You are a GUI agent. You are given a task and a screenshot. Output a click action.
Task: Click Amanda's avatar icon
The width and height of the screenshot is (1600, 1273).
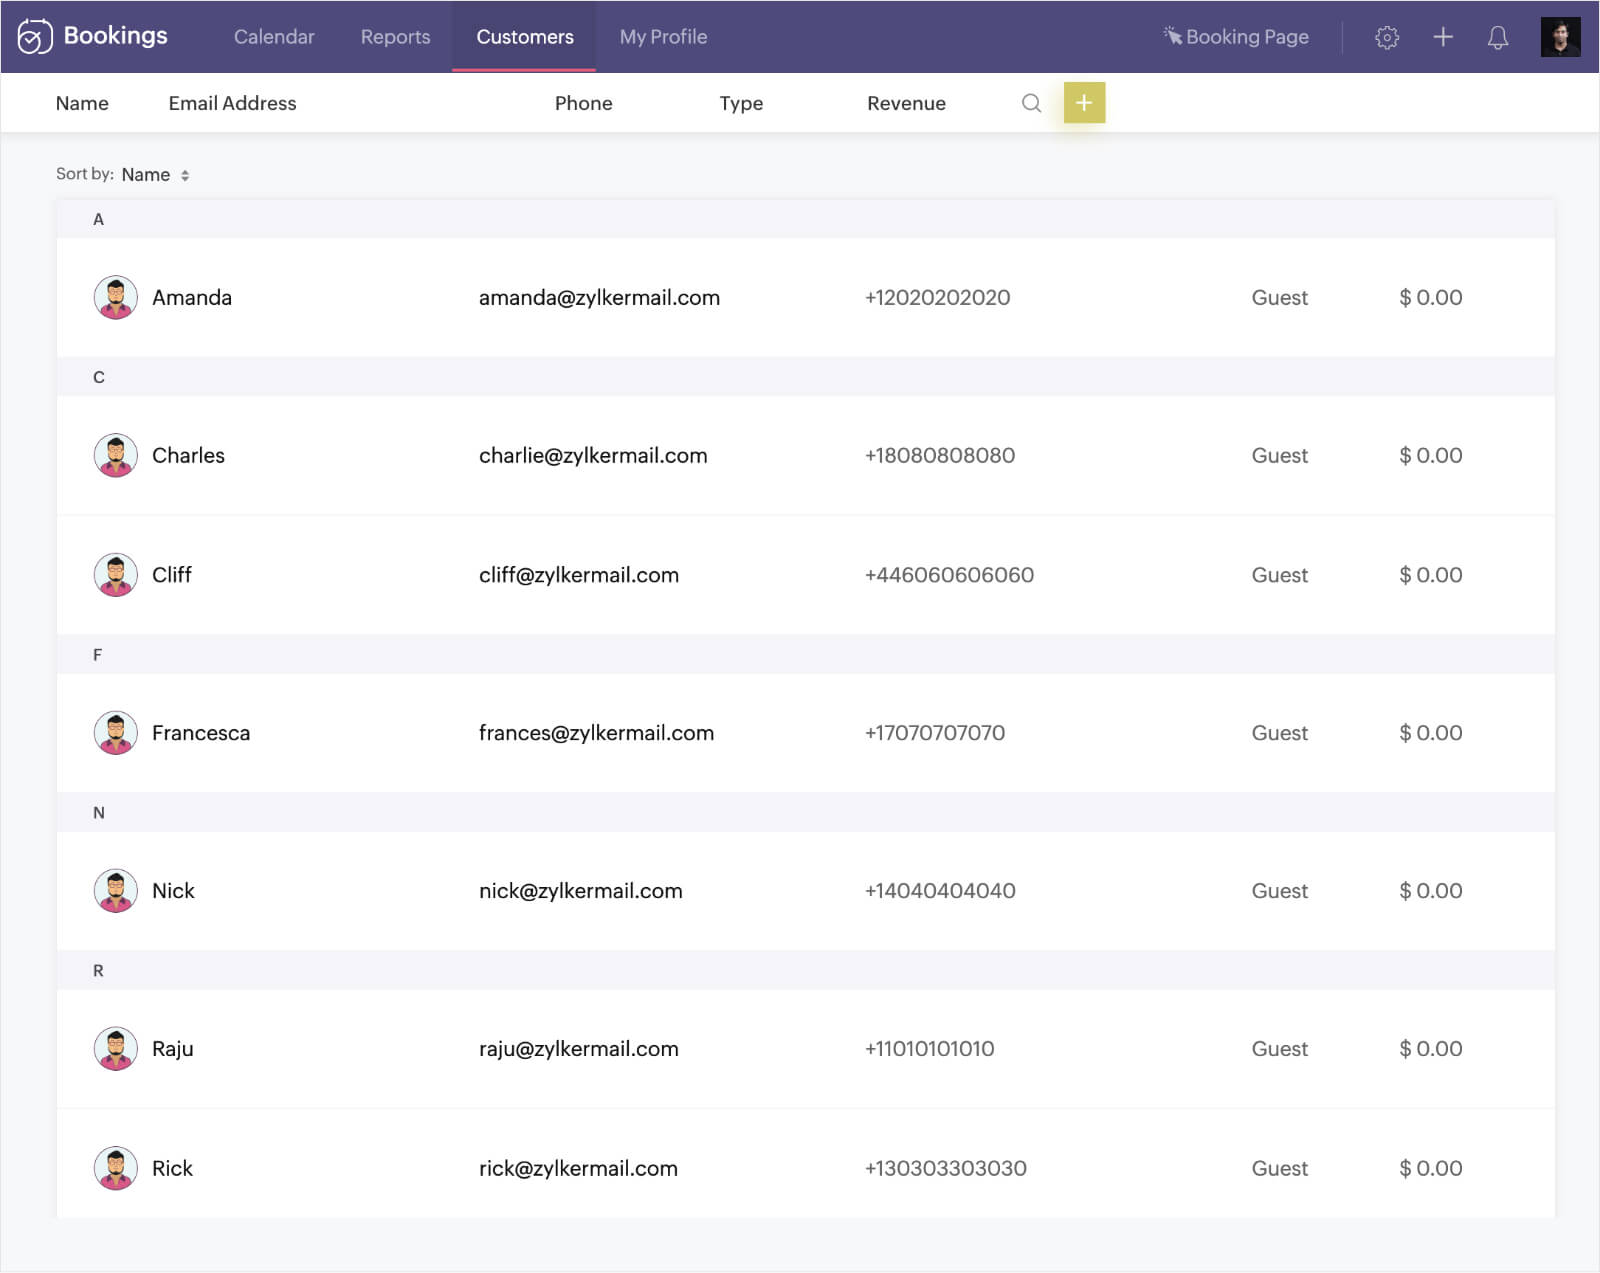point(115,297)
